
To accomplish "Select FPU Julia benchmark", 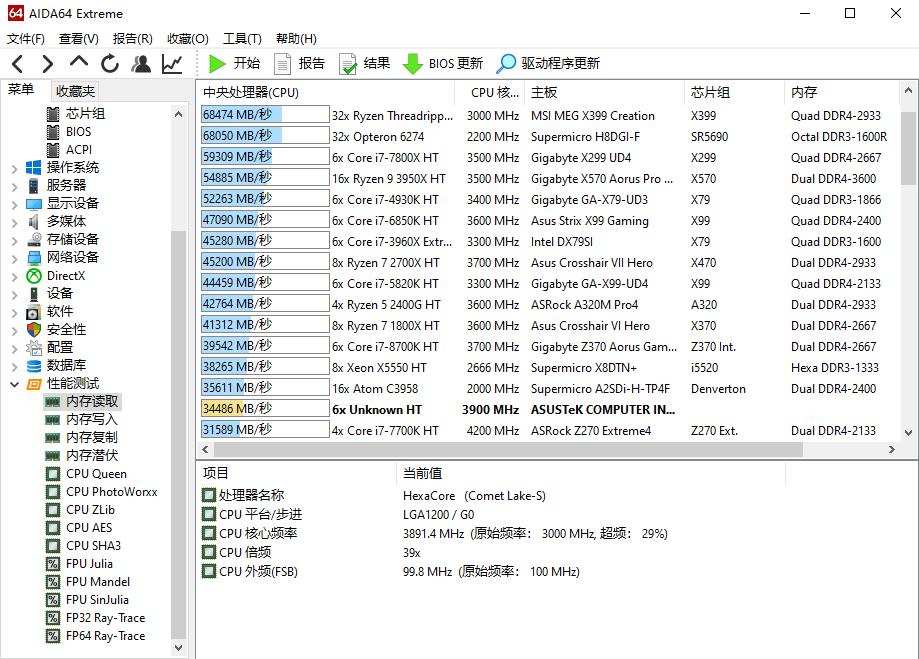I will click(89, 564).
